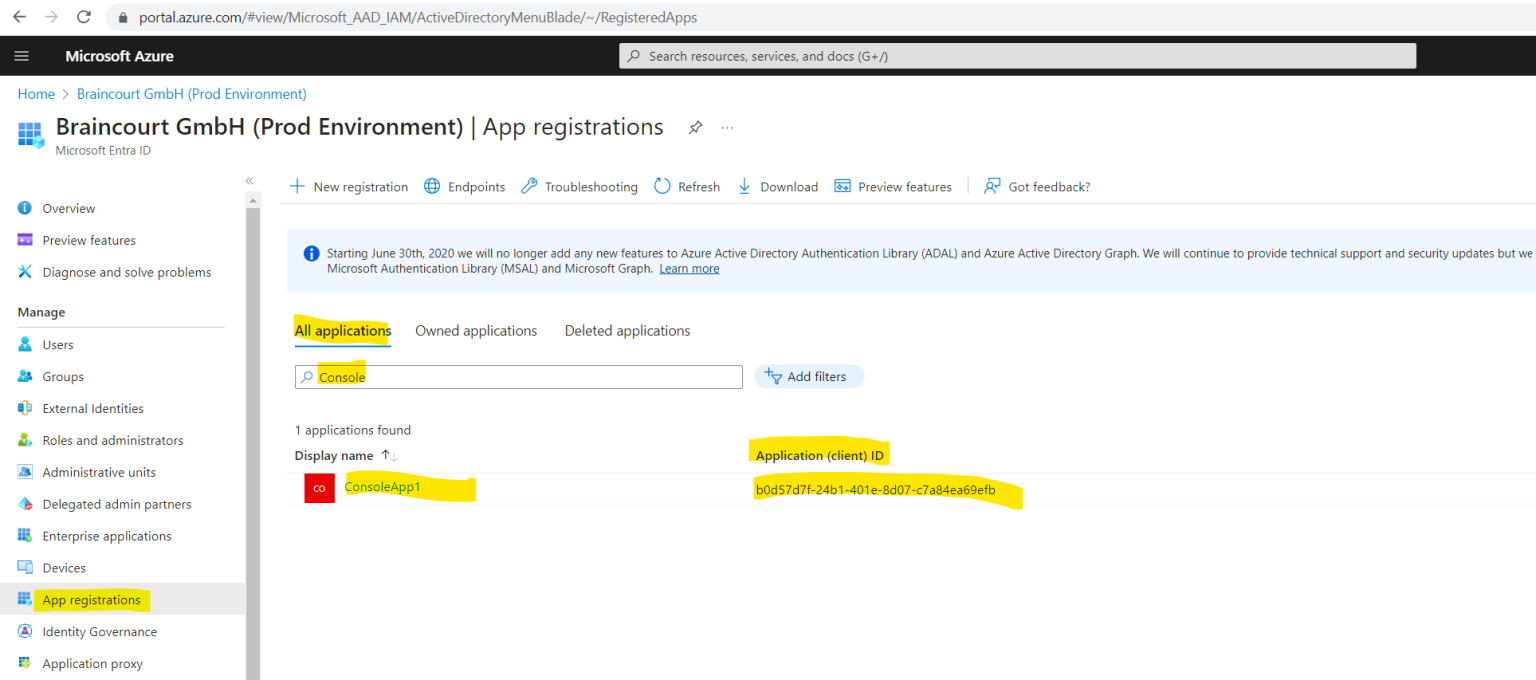Screen dimensions: 1536x680
Task: Open the Display name sort dropdown
Action: [x=390, y=455]
